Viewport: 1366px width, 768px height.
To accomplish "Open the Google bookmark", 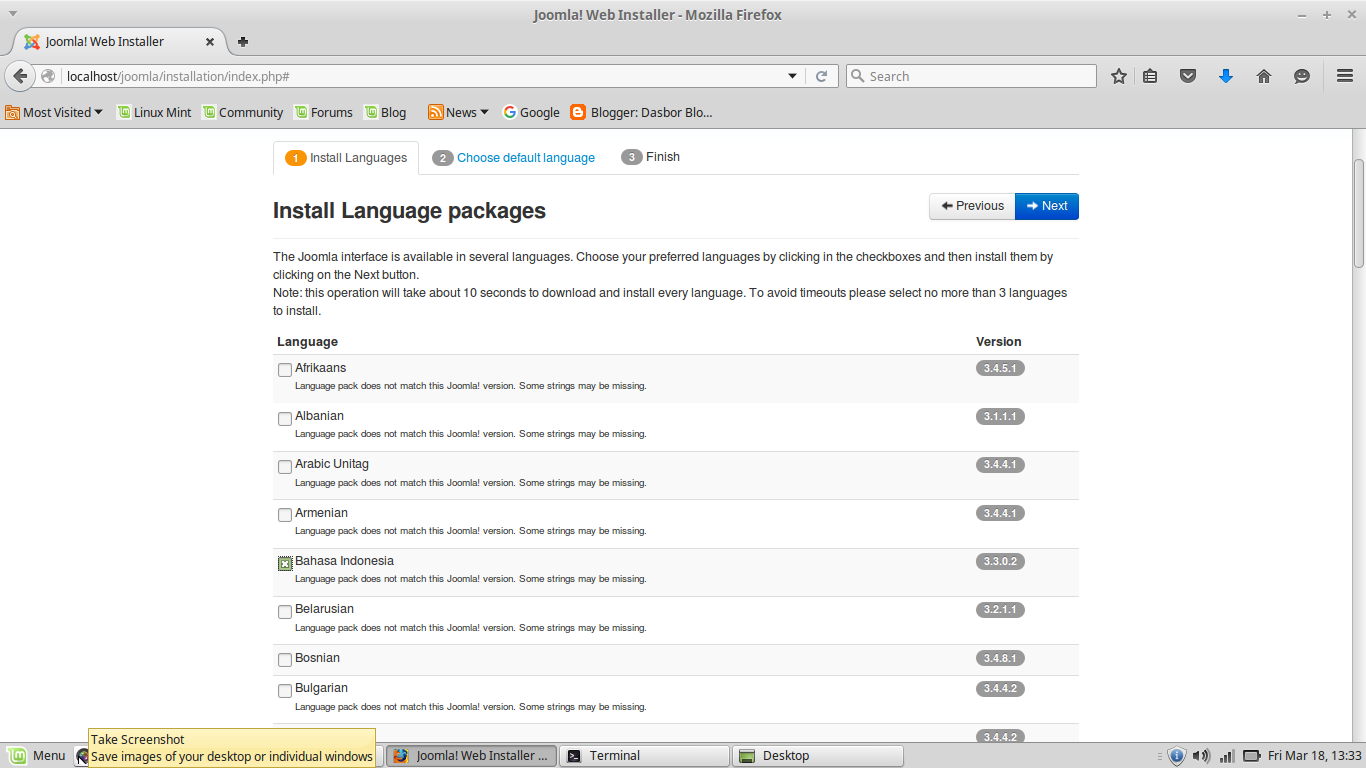I will click(531, 112).
